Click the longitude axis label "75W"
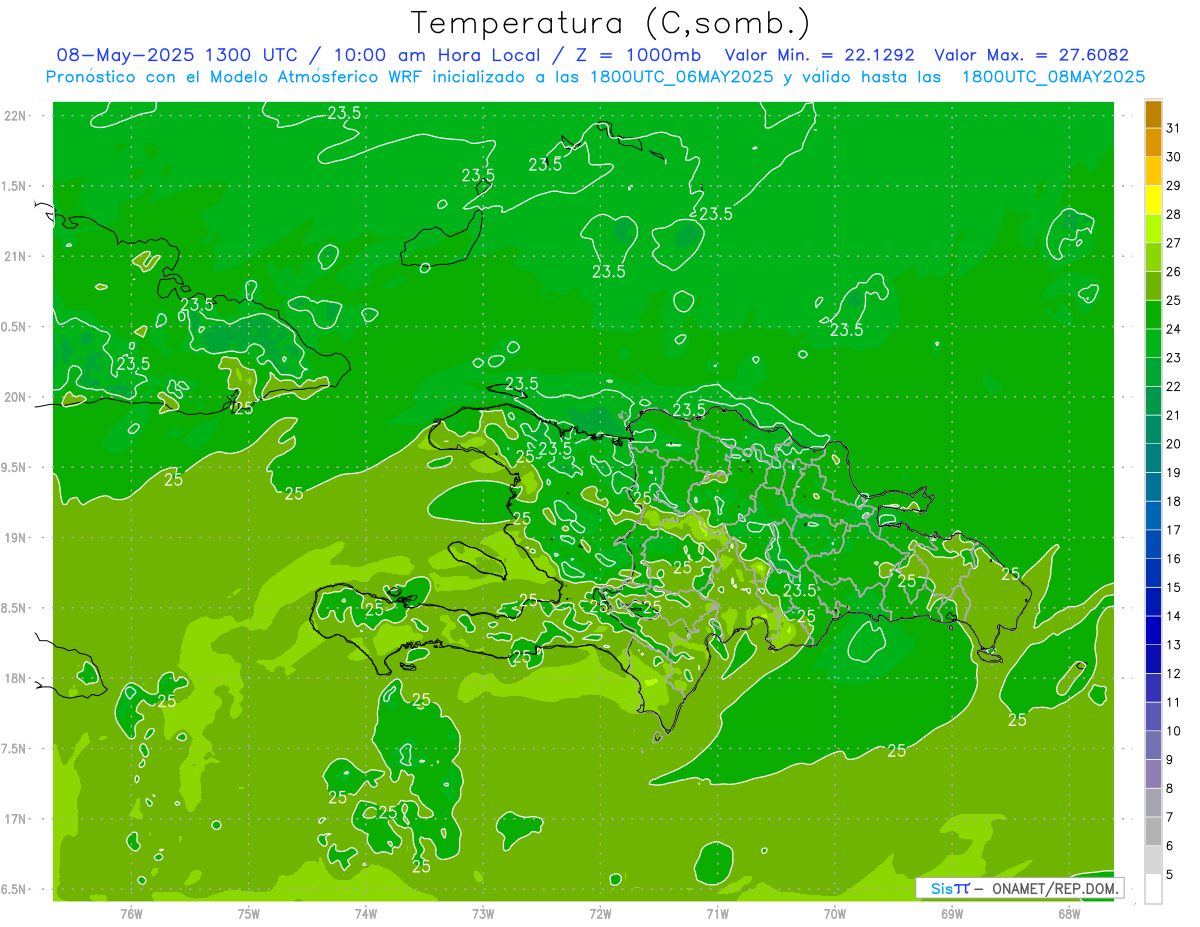1200x927 pixels. click(x=248, y=913)
